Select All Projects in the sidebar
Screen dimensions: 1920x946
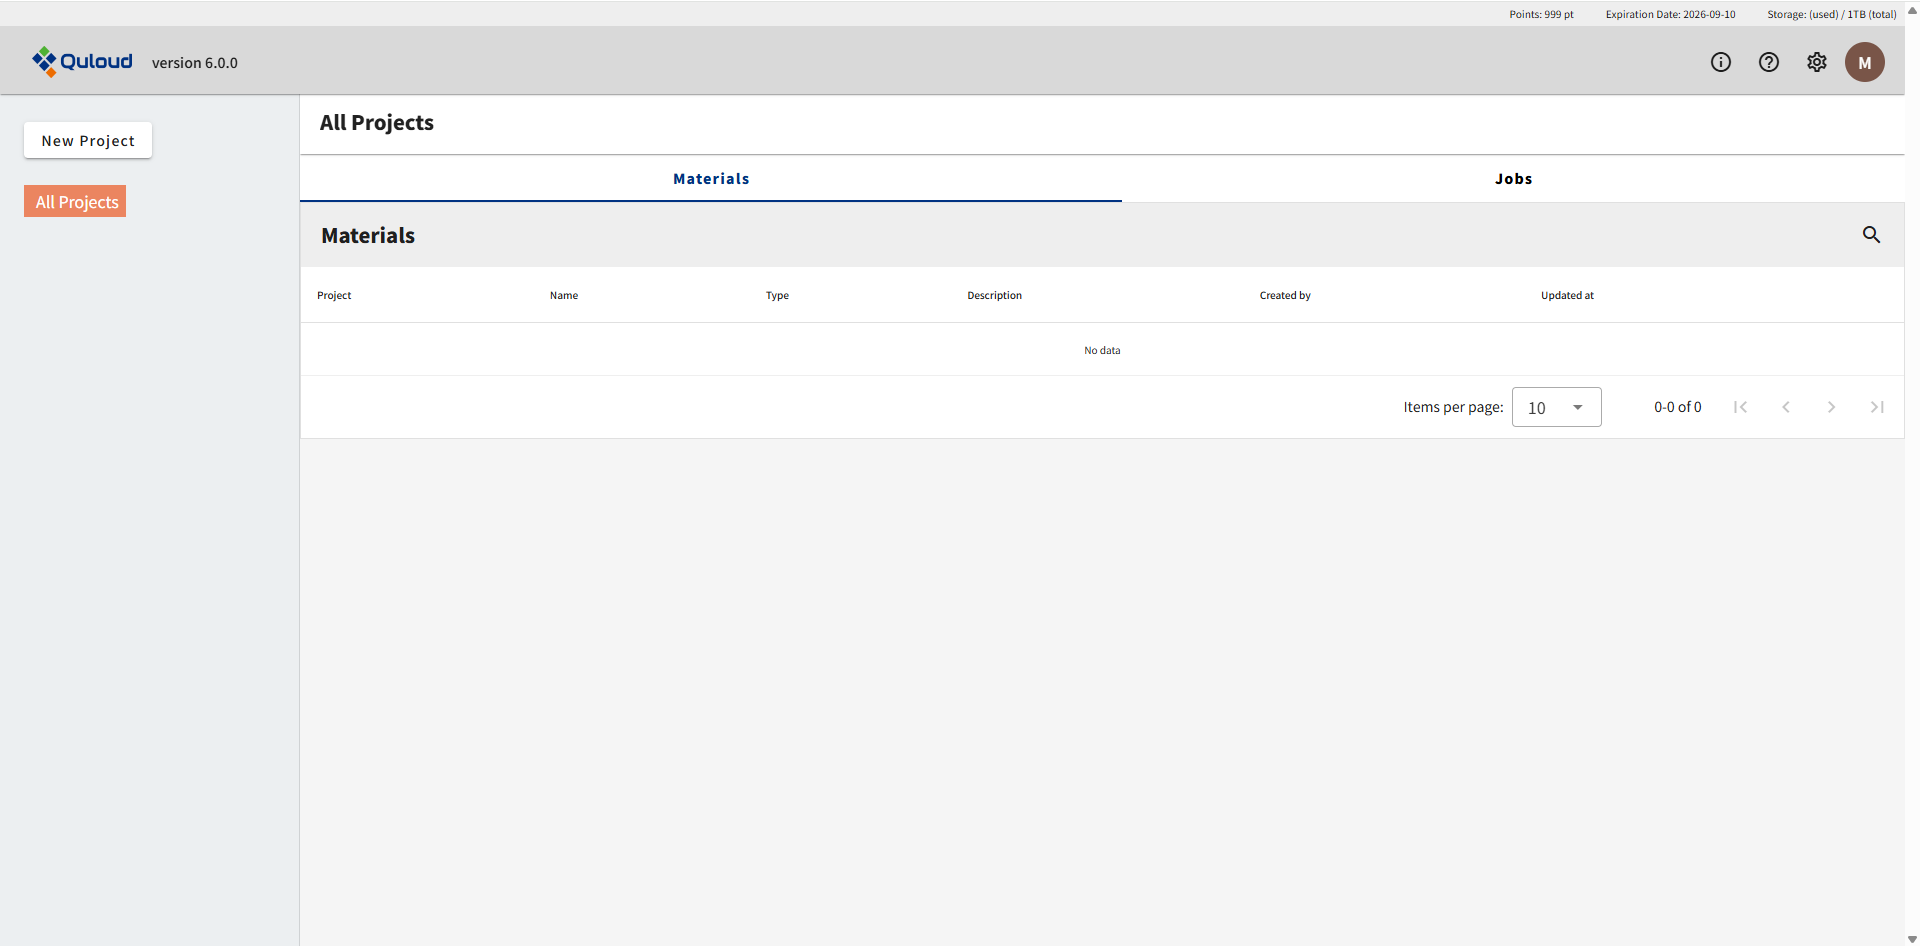pos(76,202)
